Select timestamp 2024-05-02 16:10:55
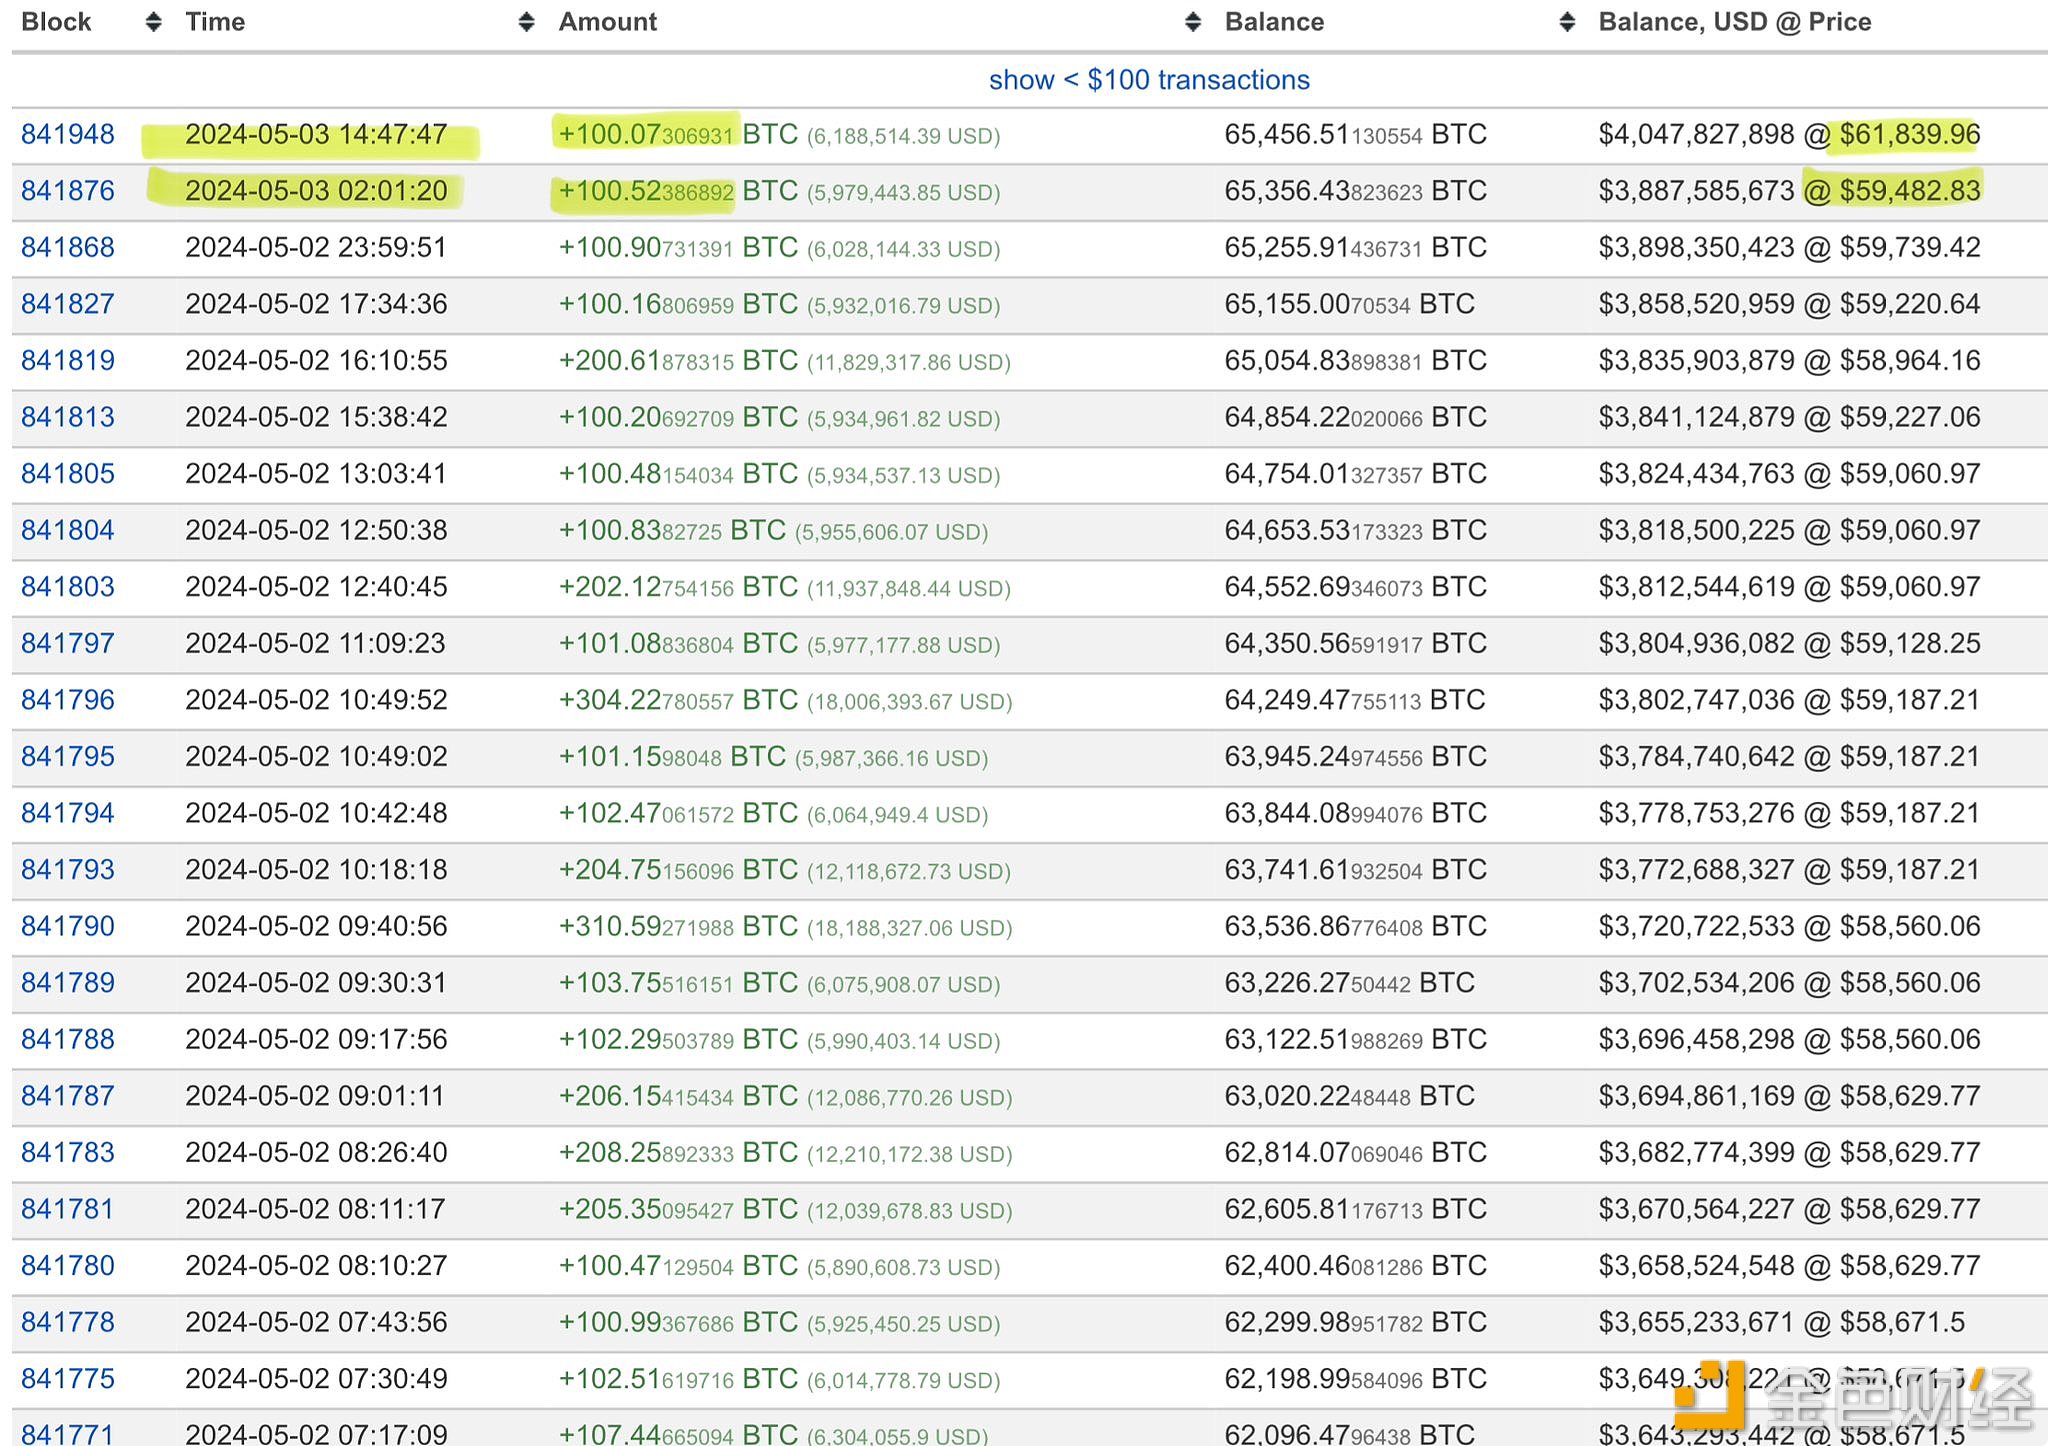2048x1446 pixels. 316,360
